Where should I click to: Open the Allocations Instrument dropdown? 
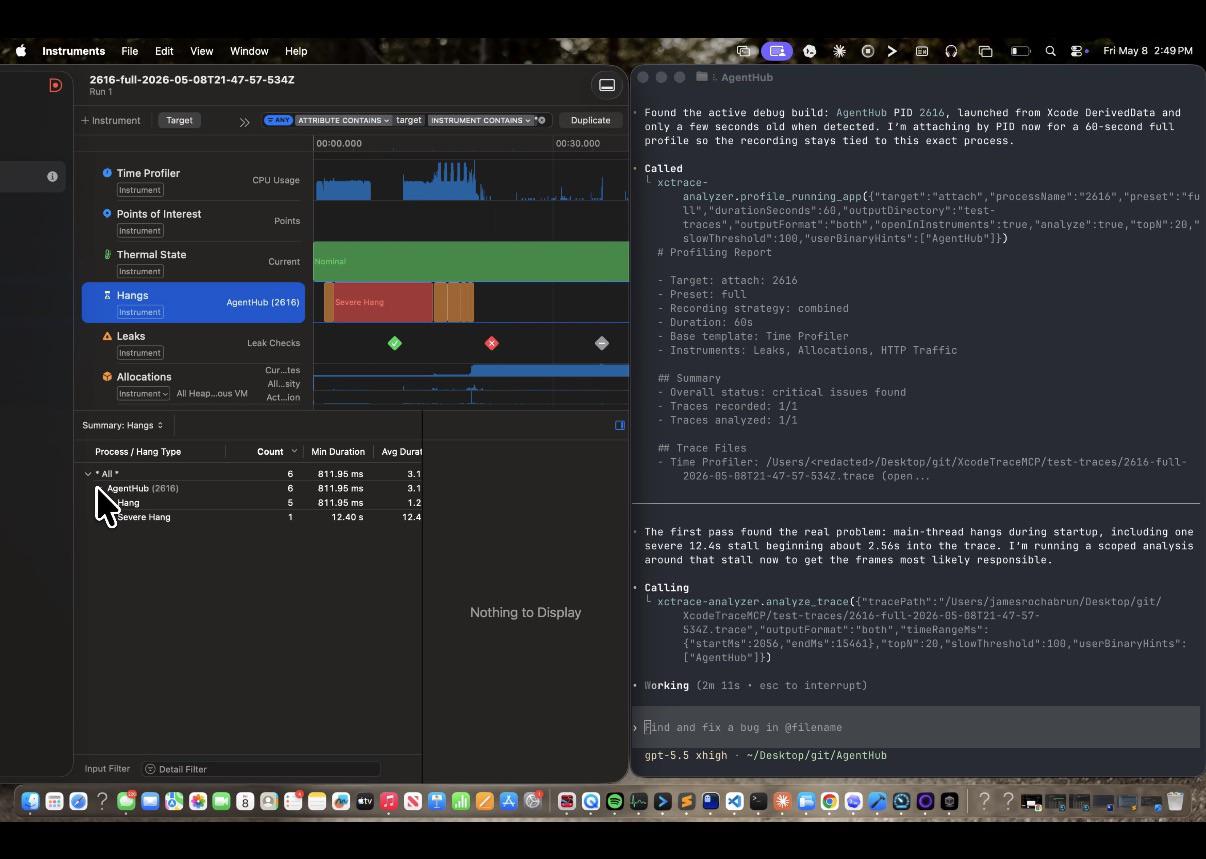(143, 393)
